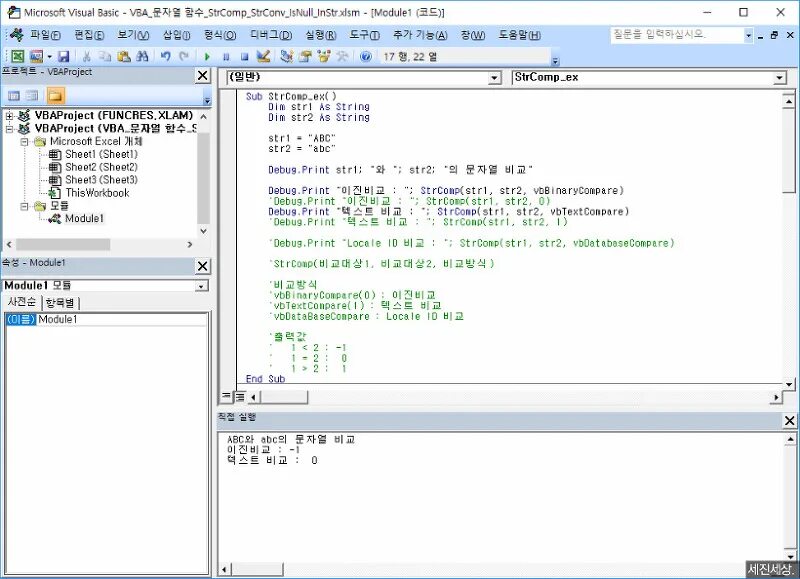Open the Object Browser toolbar icon
The height and width of the screenshot is (579, 800).
point(323,56)
